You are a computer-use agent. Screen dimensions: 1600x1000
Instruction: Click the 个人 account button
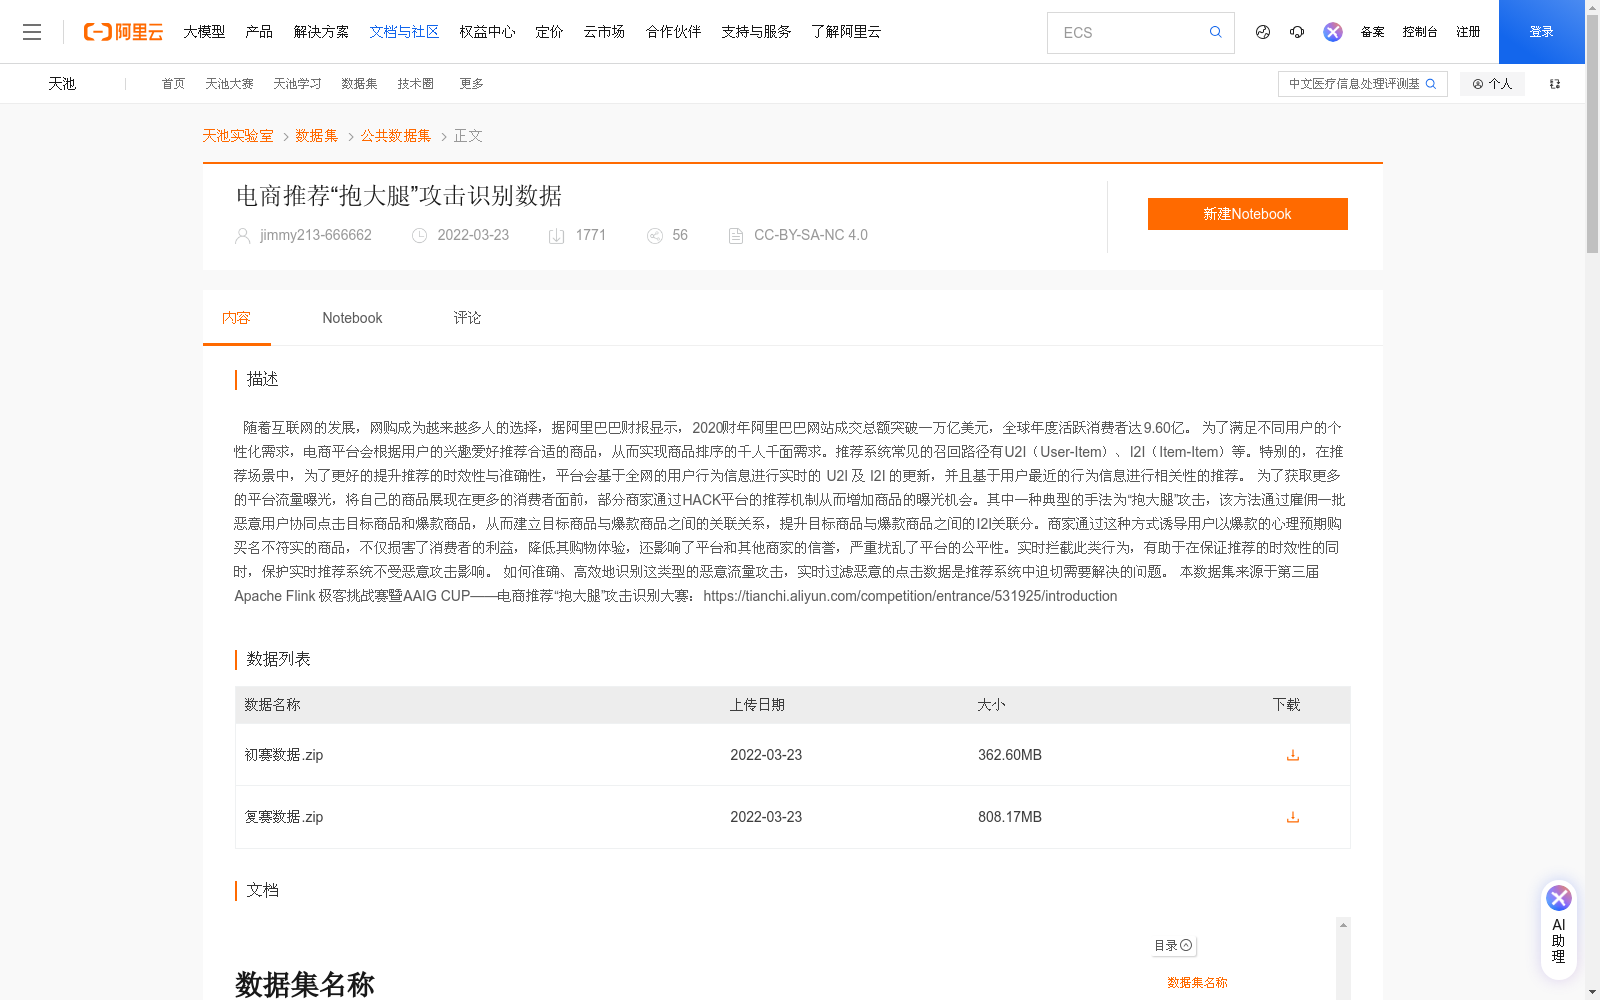1492,84
